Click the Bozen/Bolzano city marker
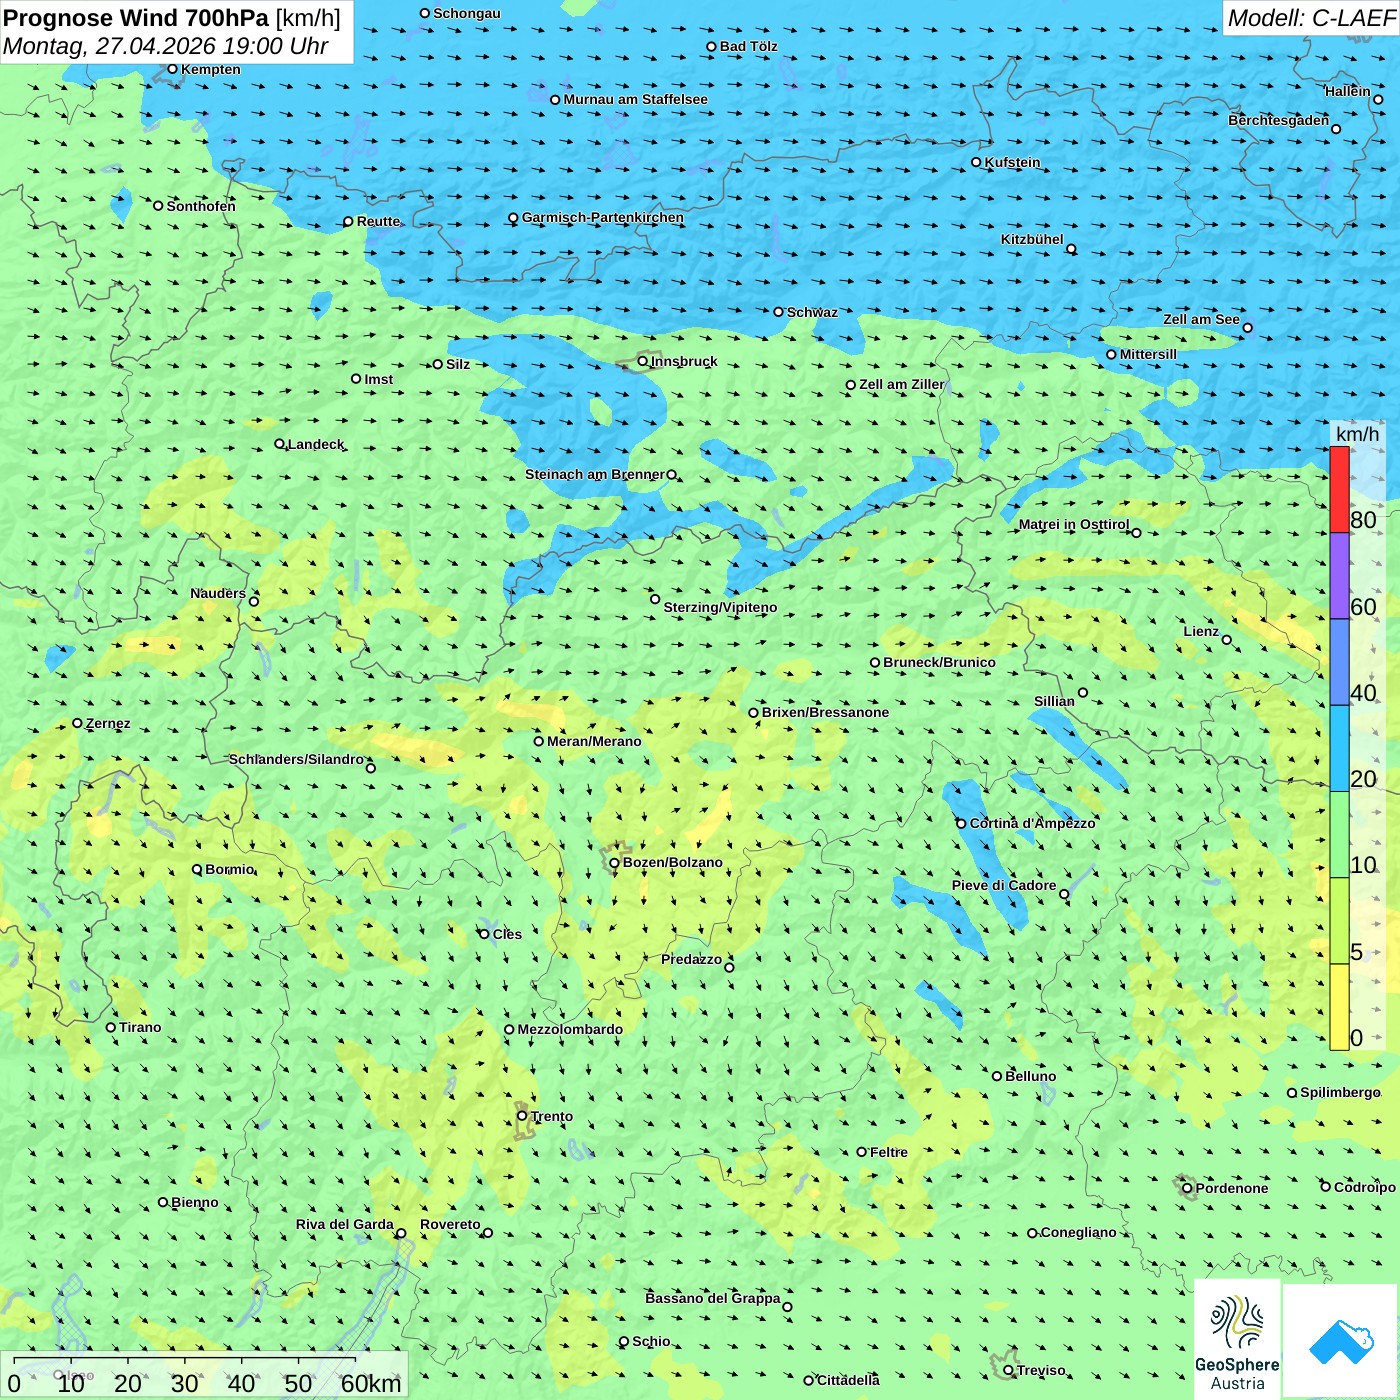This screenshot has width=1400, height=1400. coord(614,862)
